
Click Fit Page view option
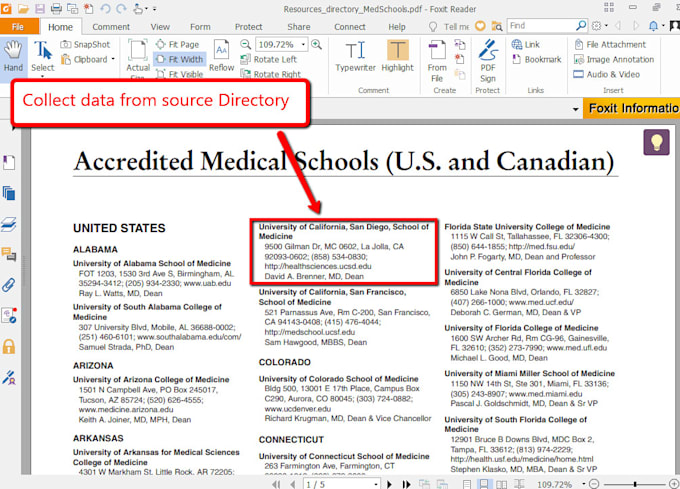[x=177, y=44]
